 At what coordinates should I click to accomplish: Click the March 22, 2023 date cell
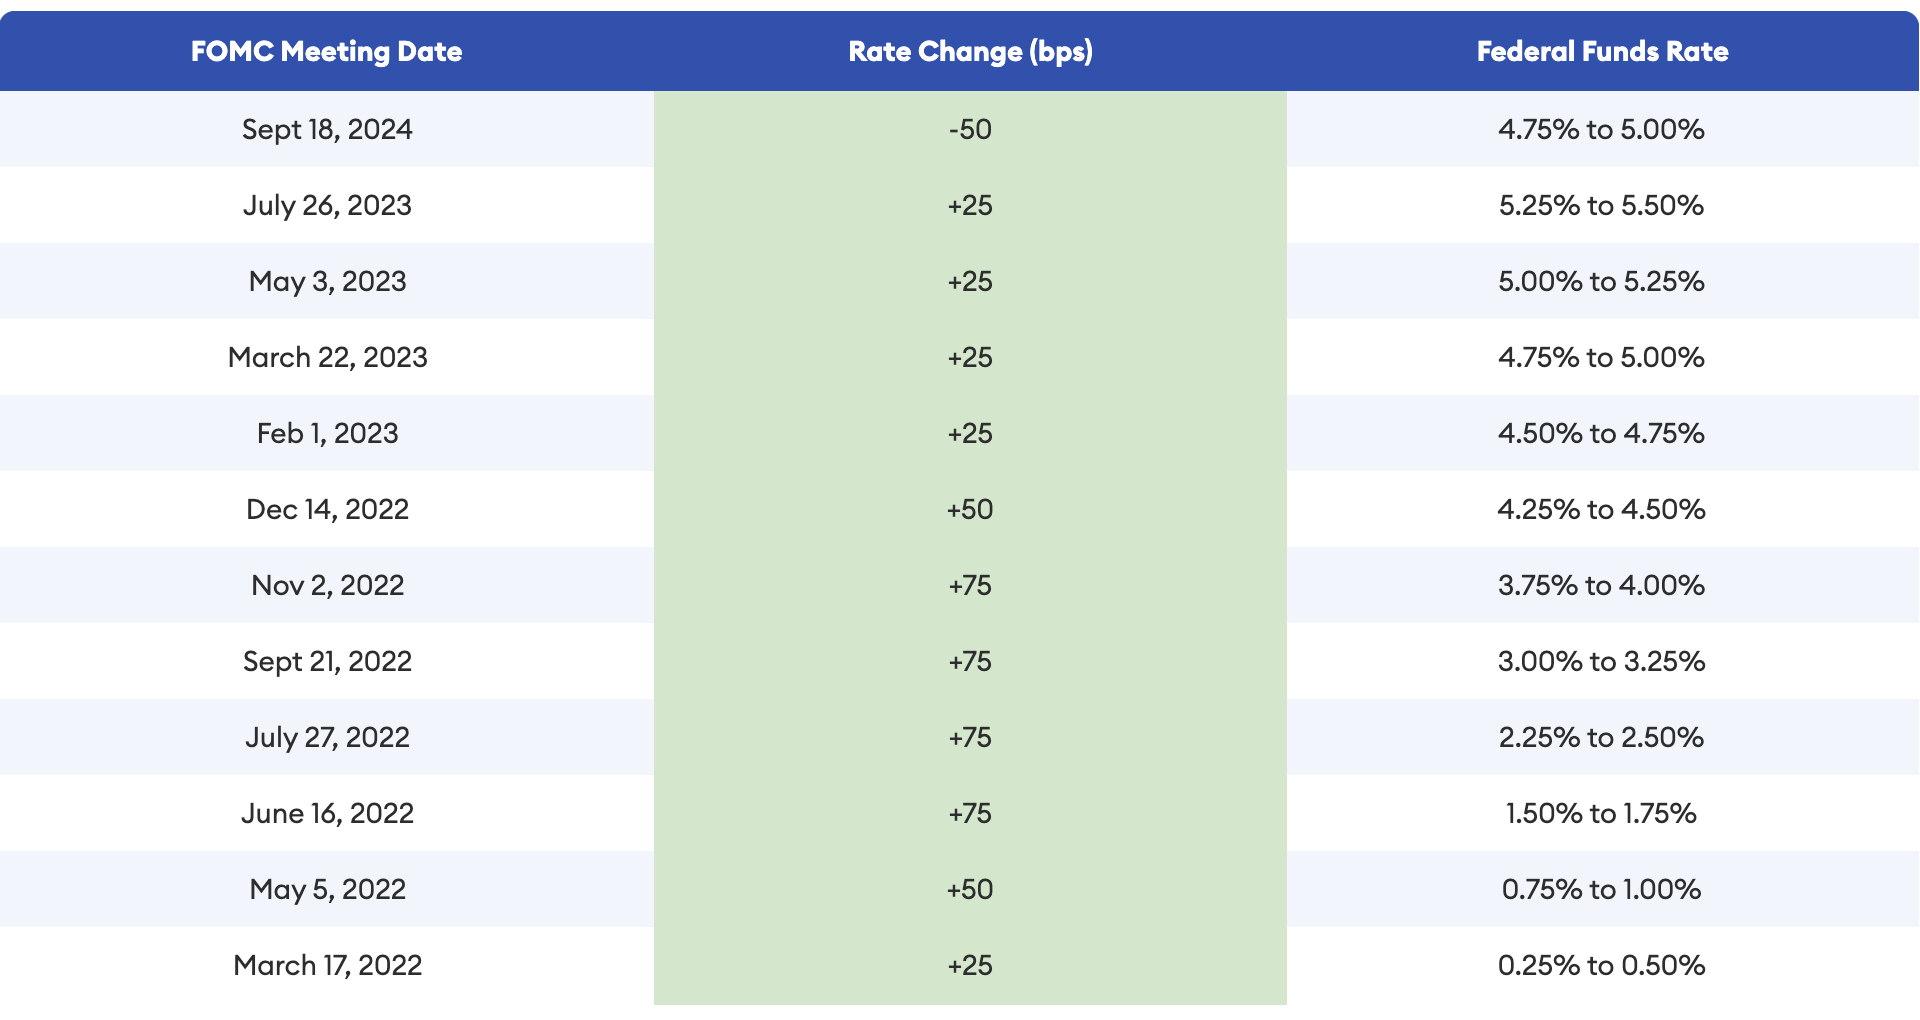click(x=327, y=357)
